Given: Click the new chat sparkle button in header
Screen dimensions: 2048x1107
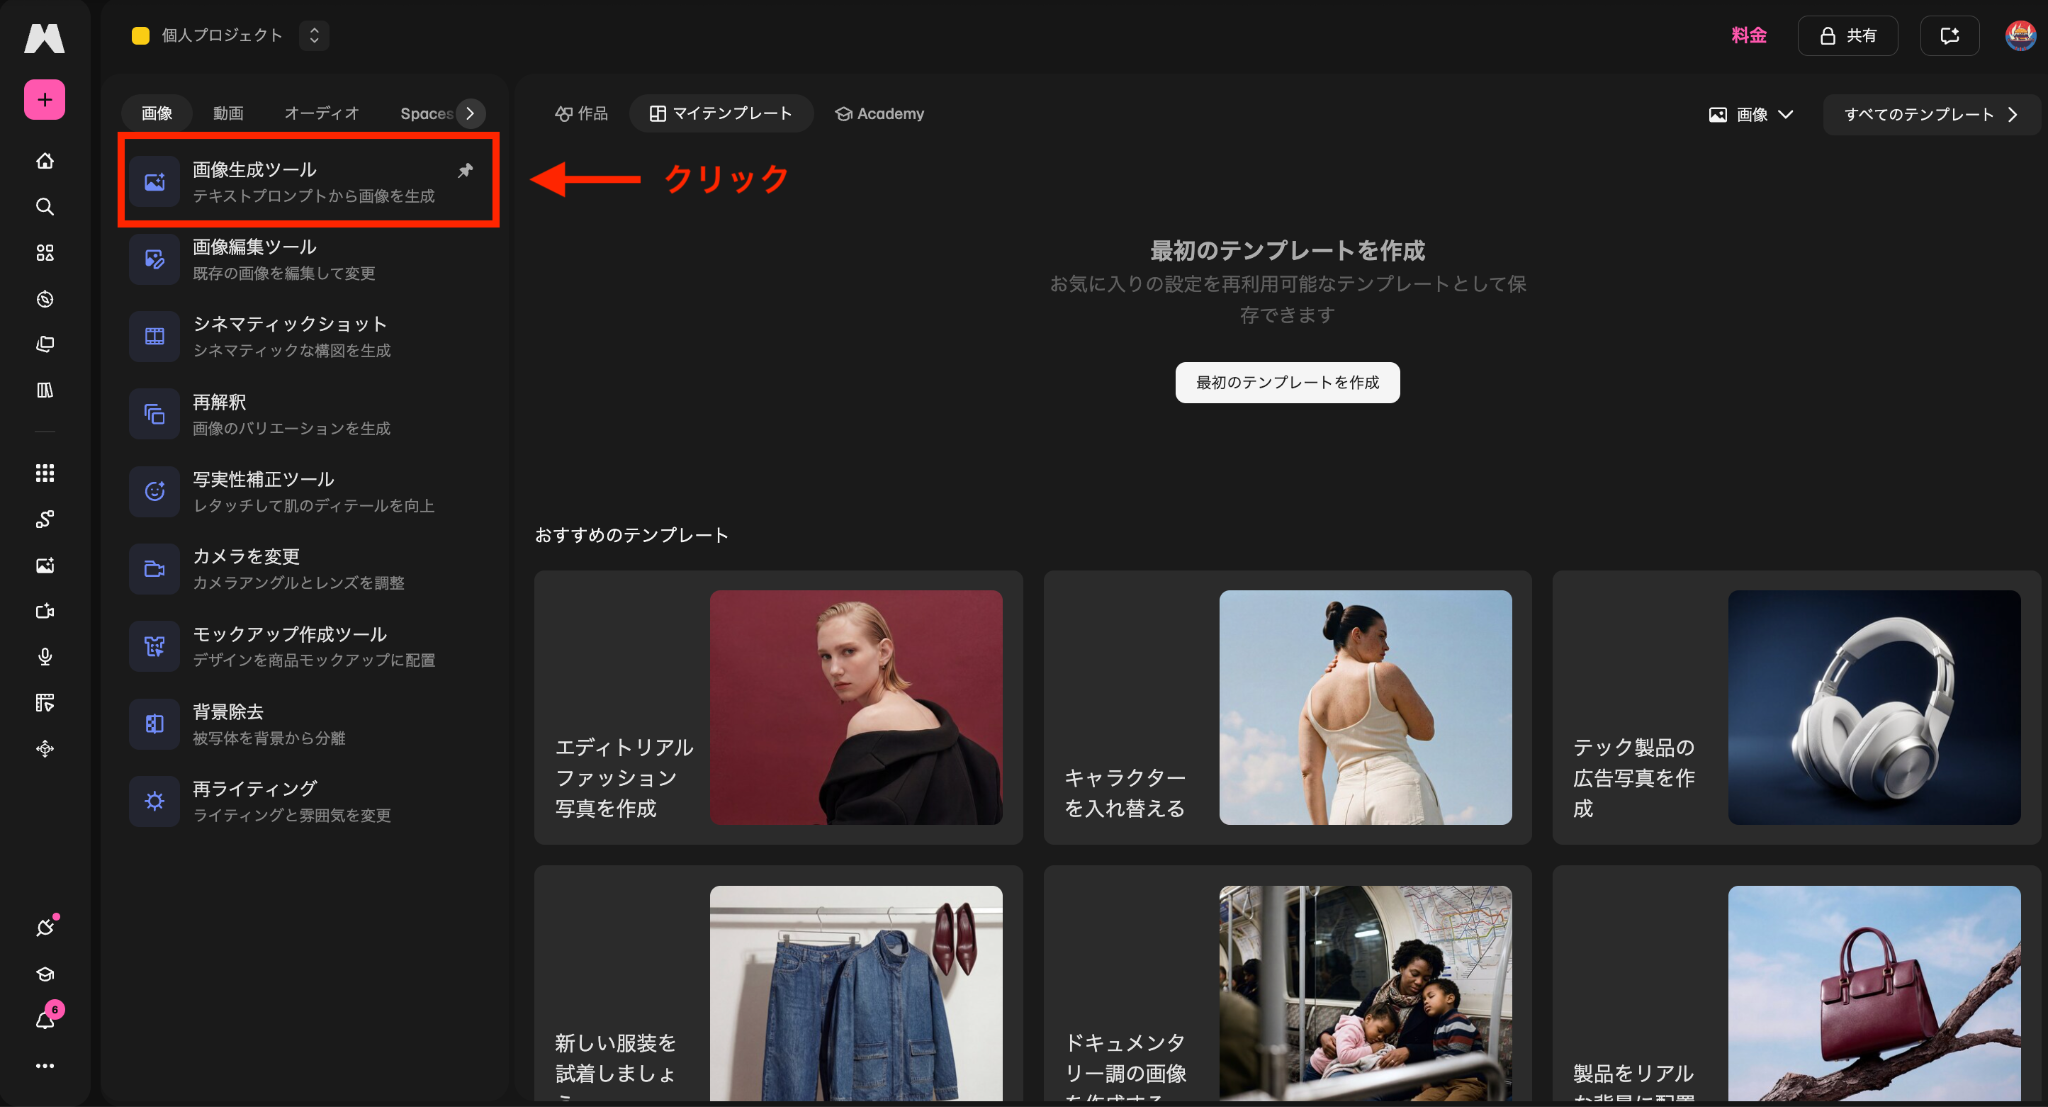Looking at the screenshot, I should coord(1950,36).
